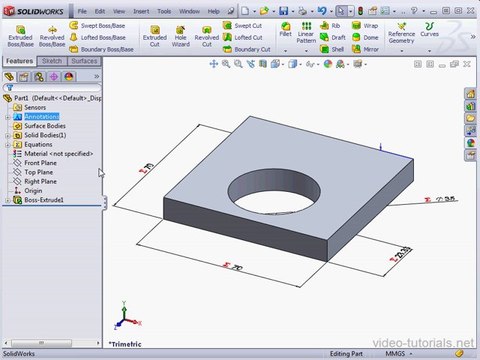Choose Lofted Boss/Base feature

click(97, 38)
